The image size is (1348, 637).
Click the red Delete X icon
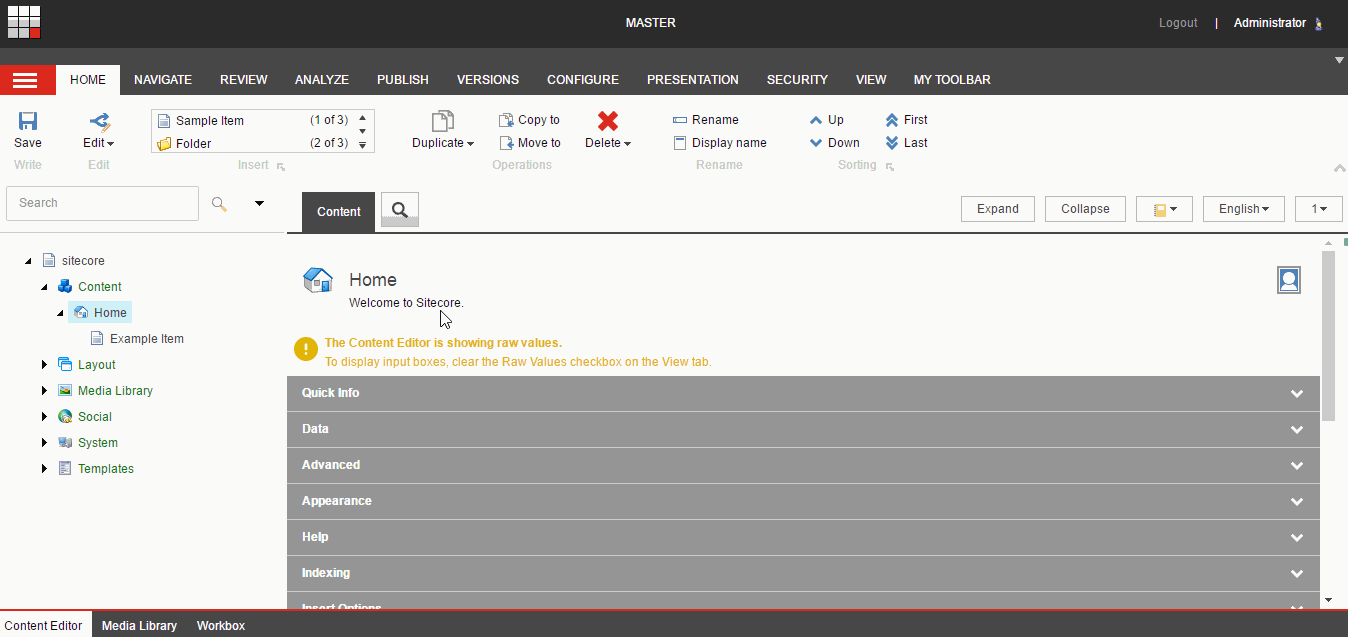[608, 121]
